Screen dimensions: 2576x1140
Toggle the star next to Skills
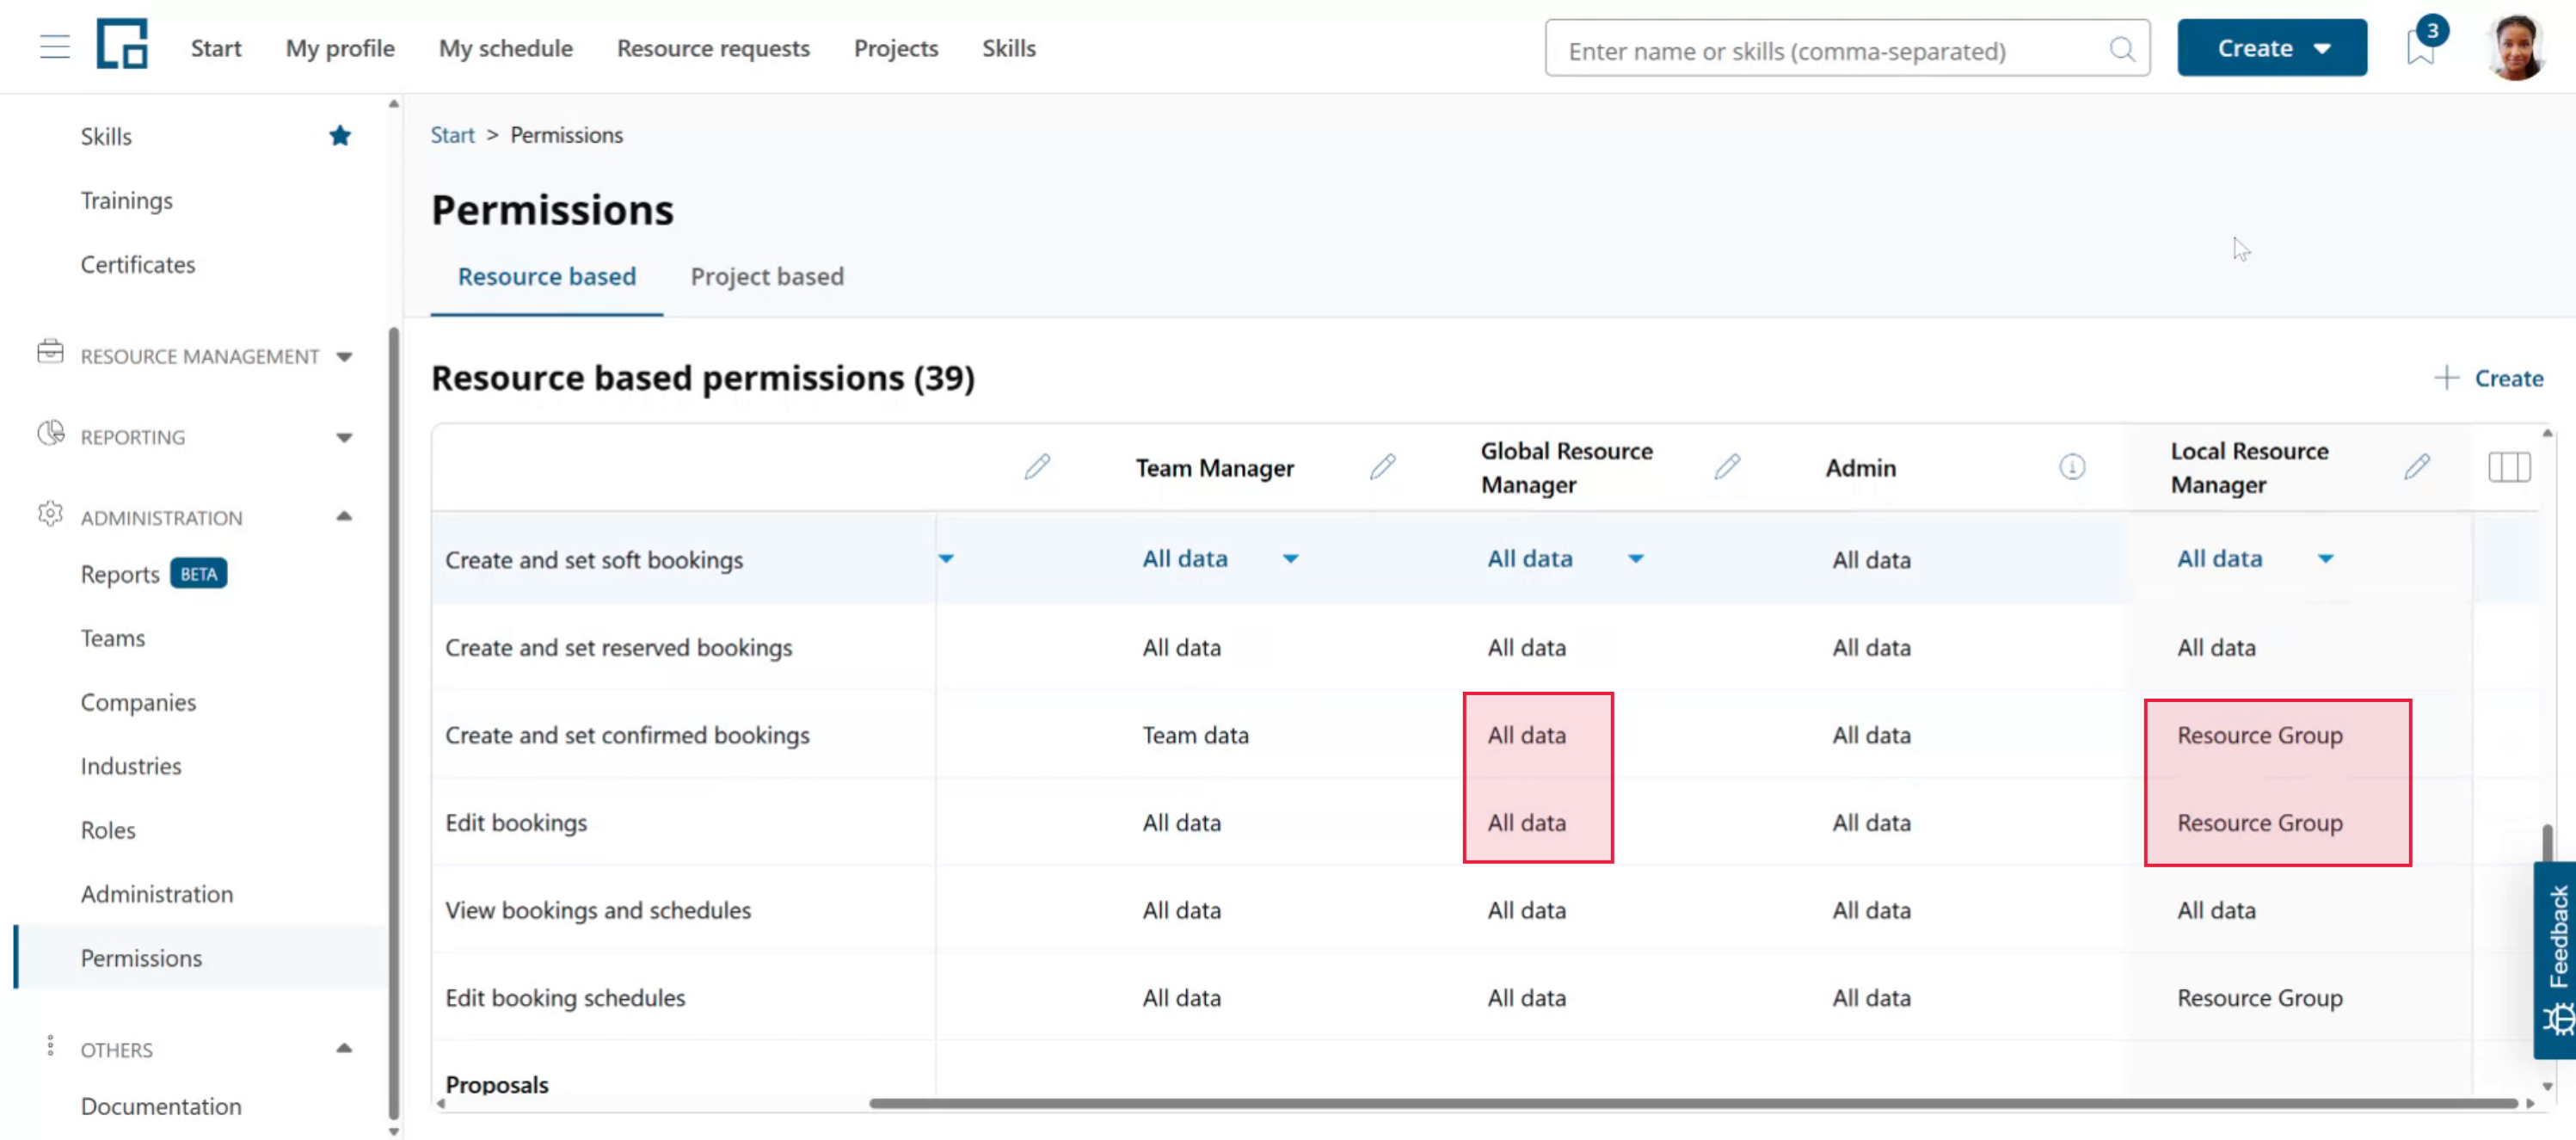tap(340, 136)
